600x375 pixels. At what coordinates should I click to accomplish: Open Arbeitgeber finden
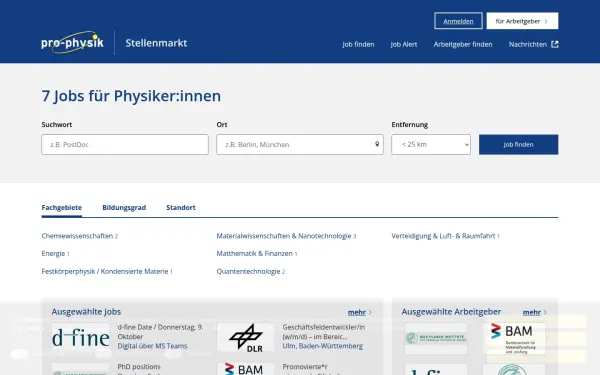(463, 44)
